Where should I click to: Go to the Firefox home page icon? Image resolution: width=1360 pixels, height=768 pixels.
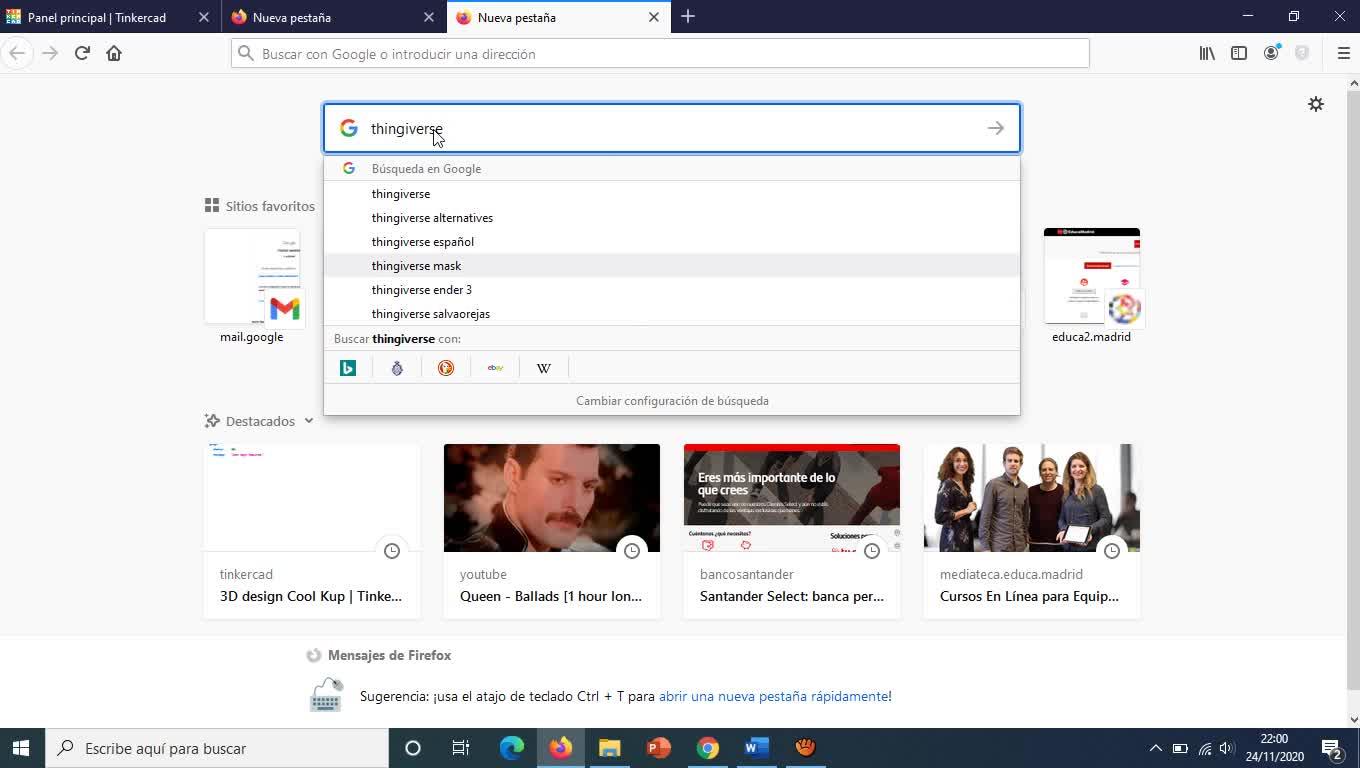[x=114, y=54]
